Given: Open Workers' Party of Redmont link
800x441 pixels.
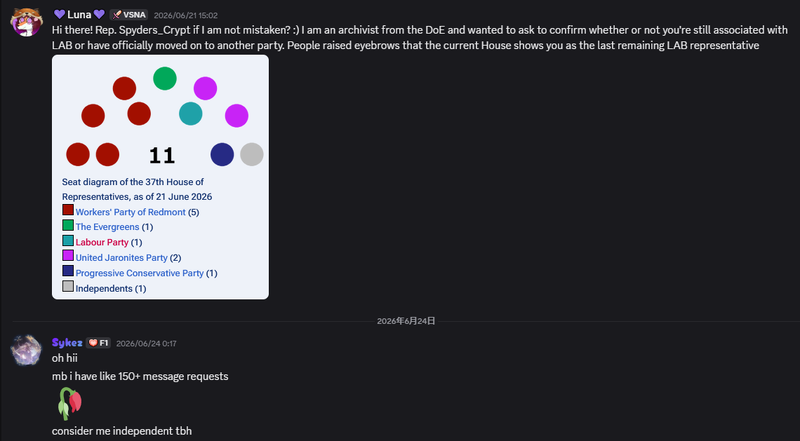Looking at the screenshot, I should [131, 212].
